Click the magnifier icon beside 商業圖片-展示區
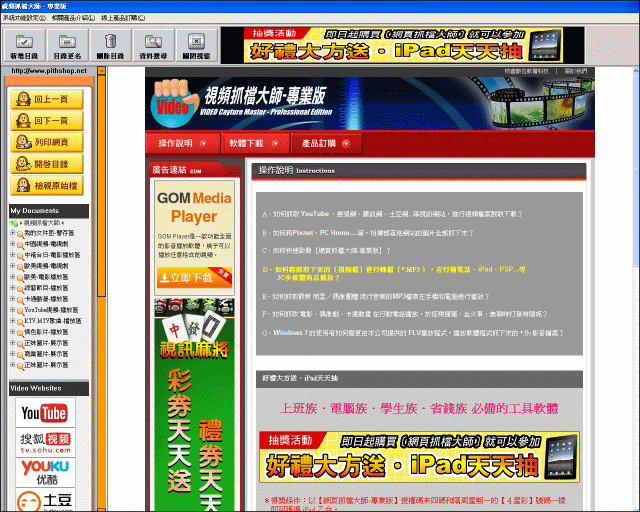640x512 pixels. coord(20,355)
